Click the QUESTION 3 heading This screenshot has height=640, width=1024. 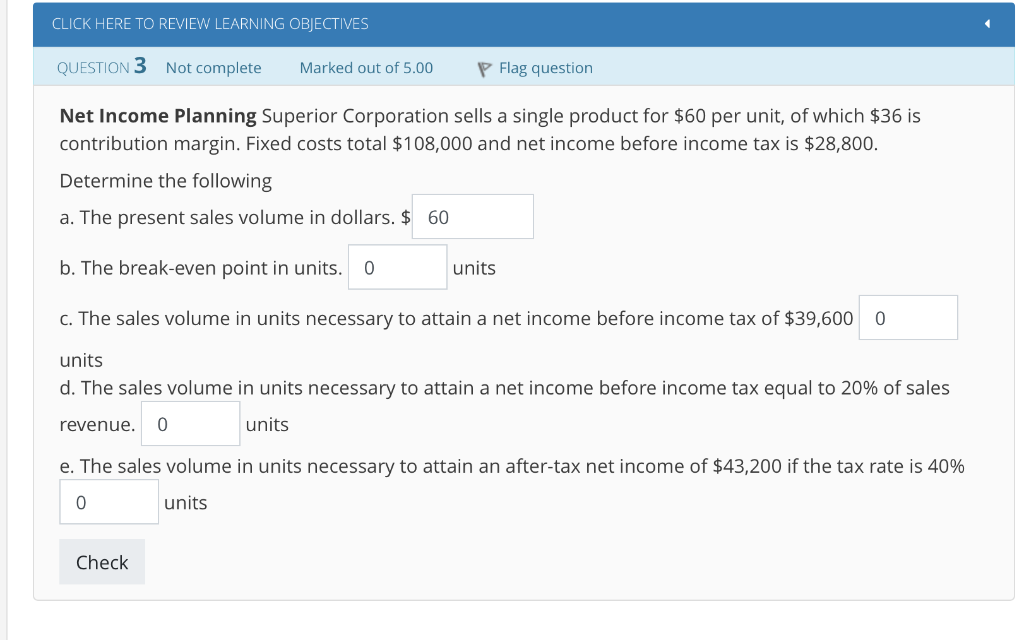(x=101, y=67)
